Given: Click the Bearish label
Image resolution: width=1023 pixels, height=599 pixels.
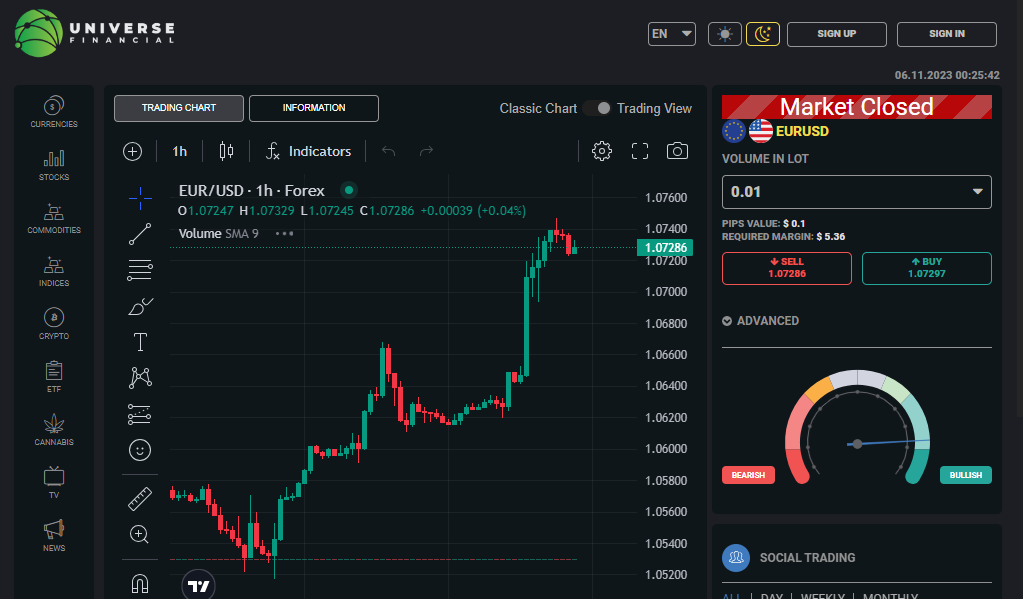Looking at the screenshot, I should 748,475.
